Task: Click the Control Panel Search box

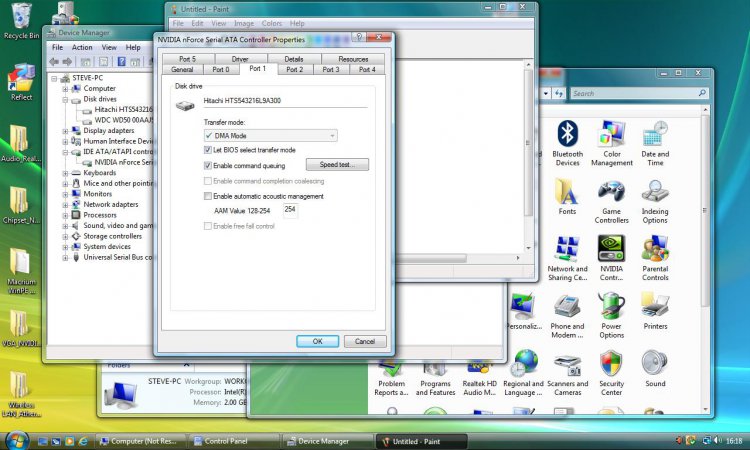Action: point(639,93)
